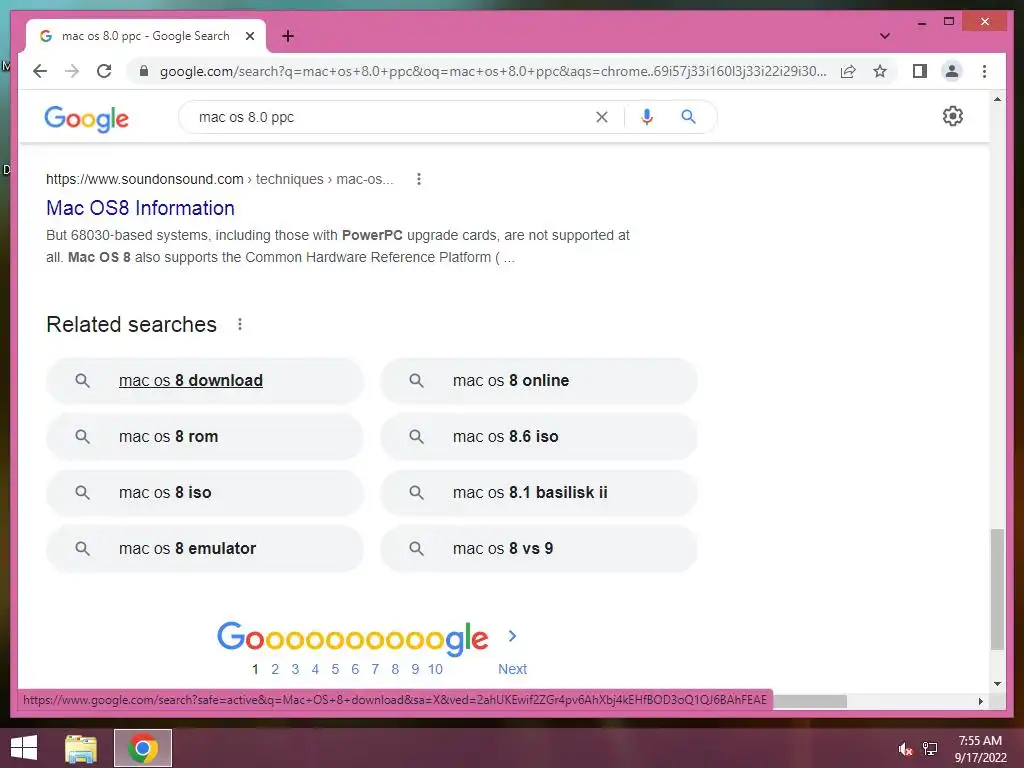Open the Chrome profile avatar
Screen dimensions: 1024x768
click(x=952, y=71)
